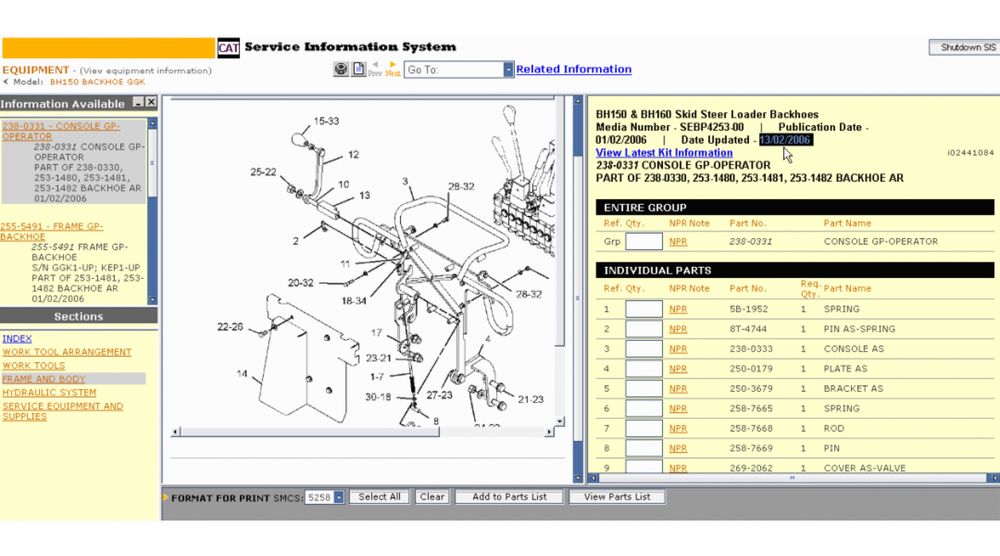This screenshot has height=556, width=1000.
Task: Click NPR link for part 5B-1952
Action: [678, 309]
